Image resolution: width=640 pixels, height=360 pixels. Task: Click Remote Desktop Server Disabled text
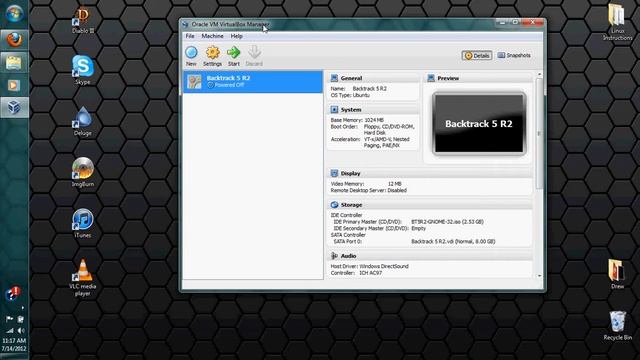(369, 190)
